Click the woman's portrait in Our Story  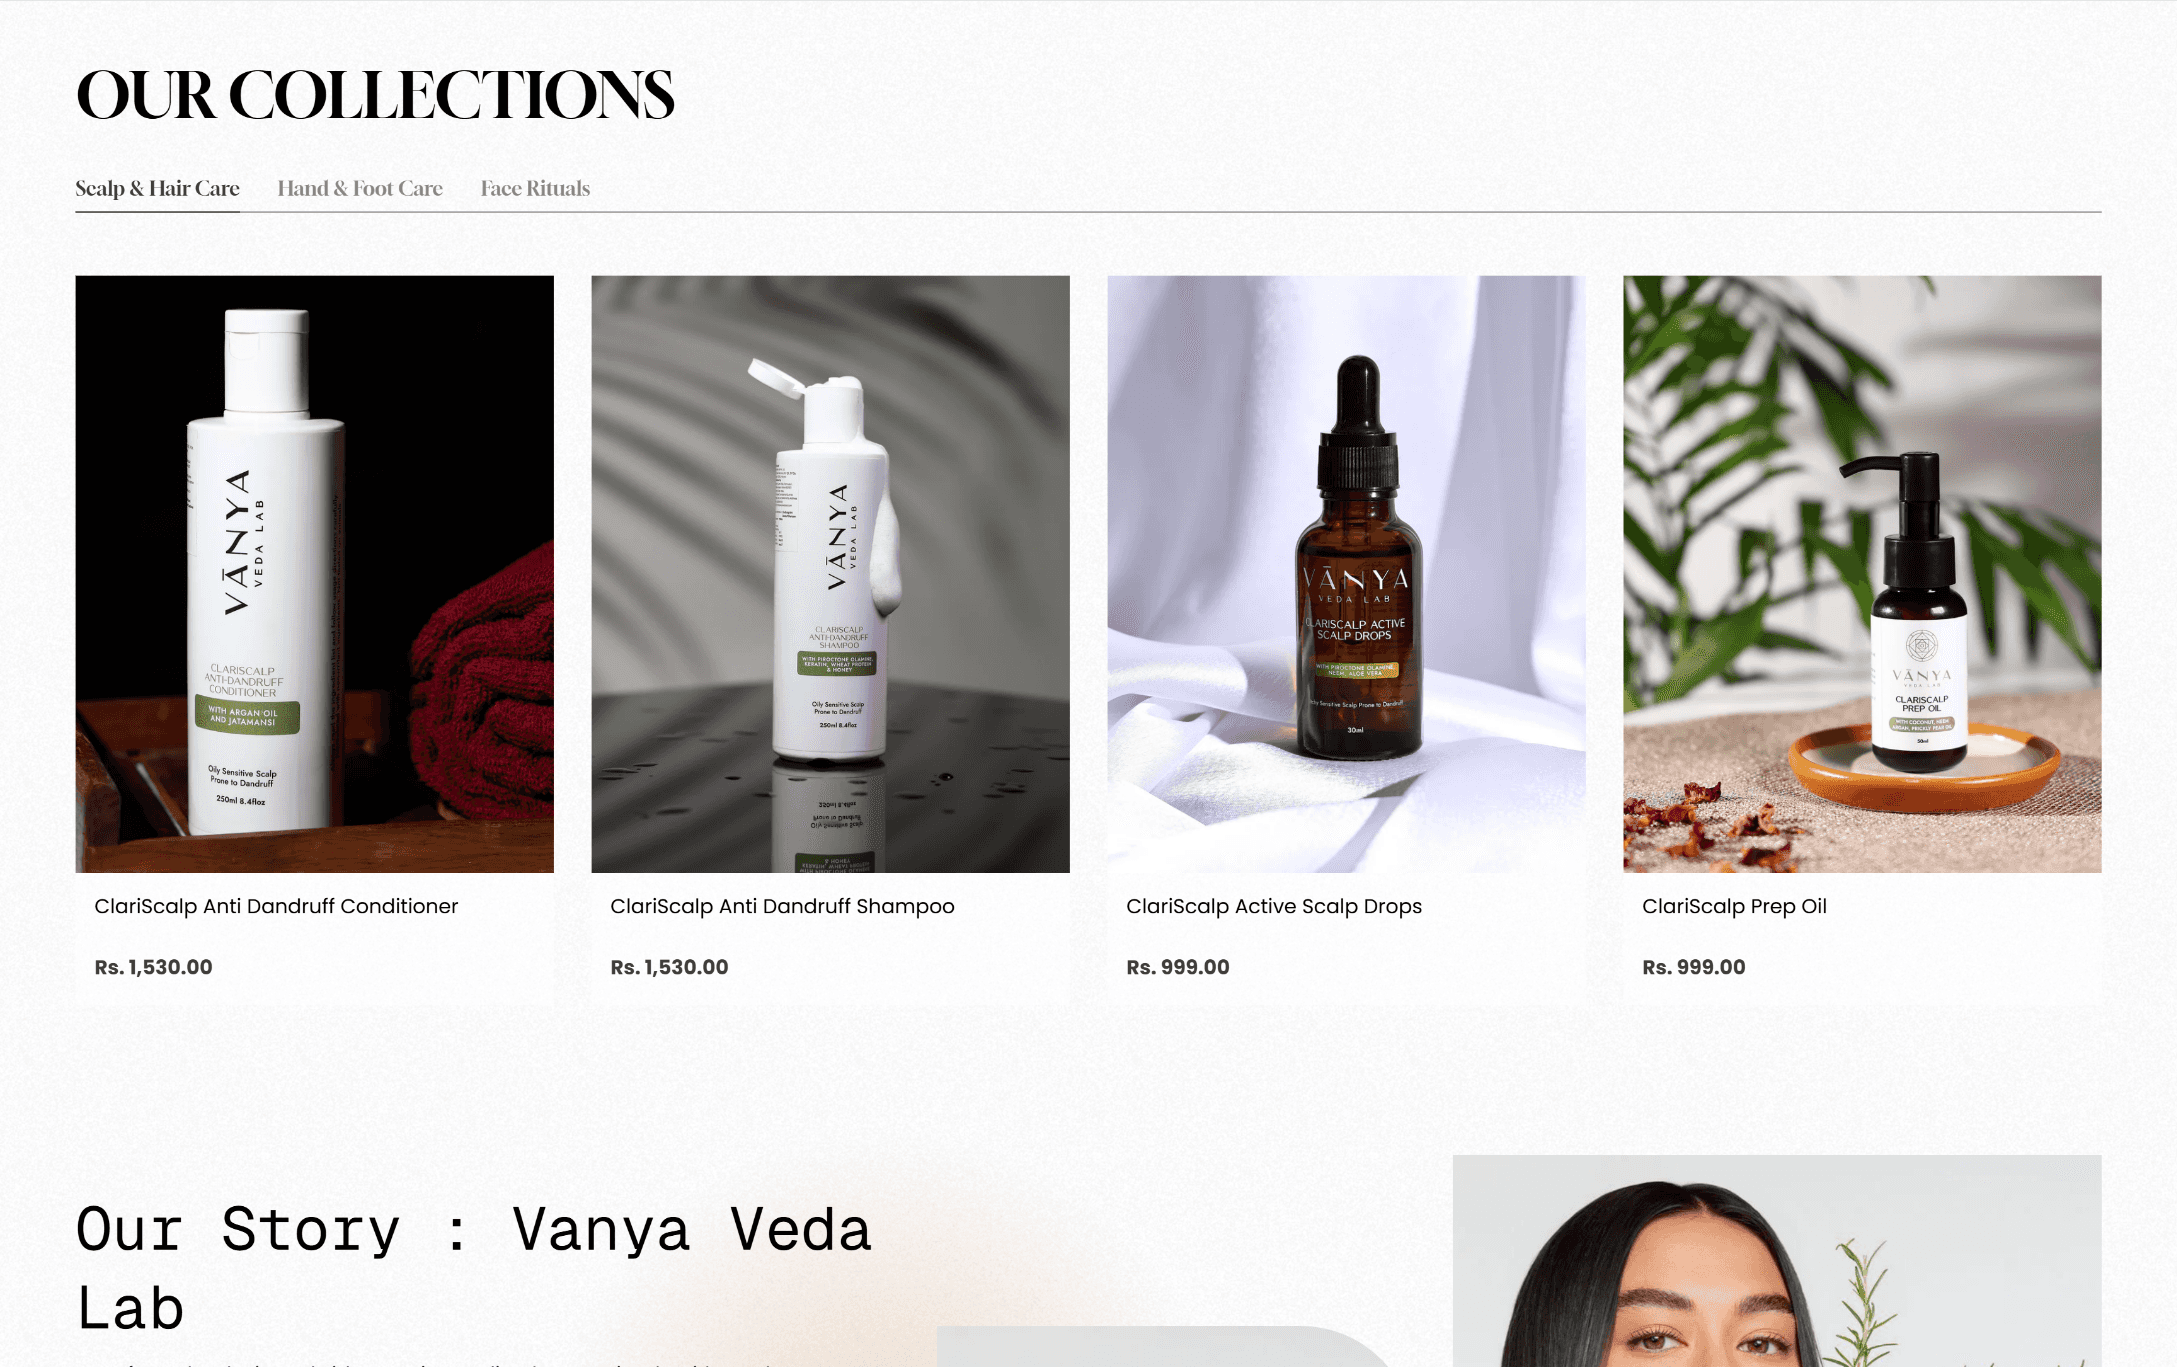[x=1777, y=1261]
